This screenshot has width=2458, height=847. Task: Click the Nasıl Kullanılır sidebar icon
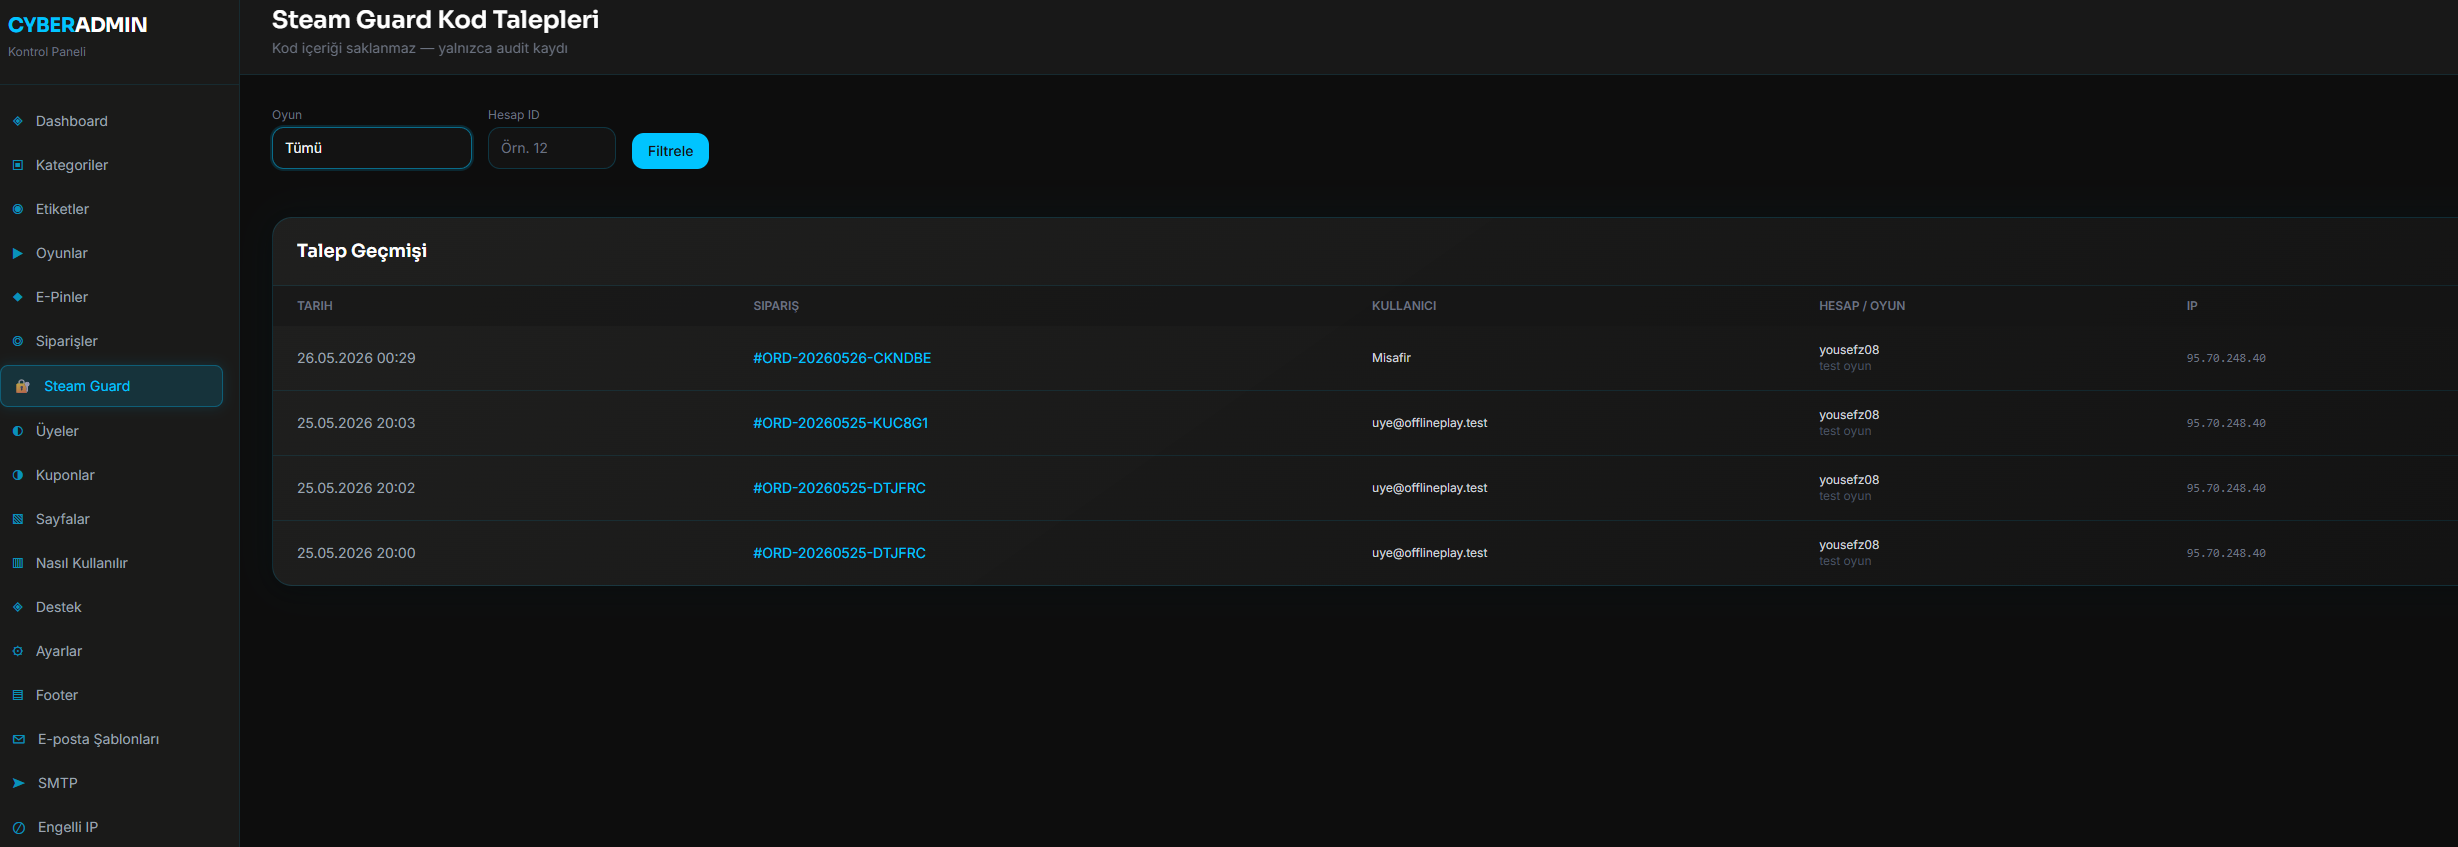[x=18, y=563]
